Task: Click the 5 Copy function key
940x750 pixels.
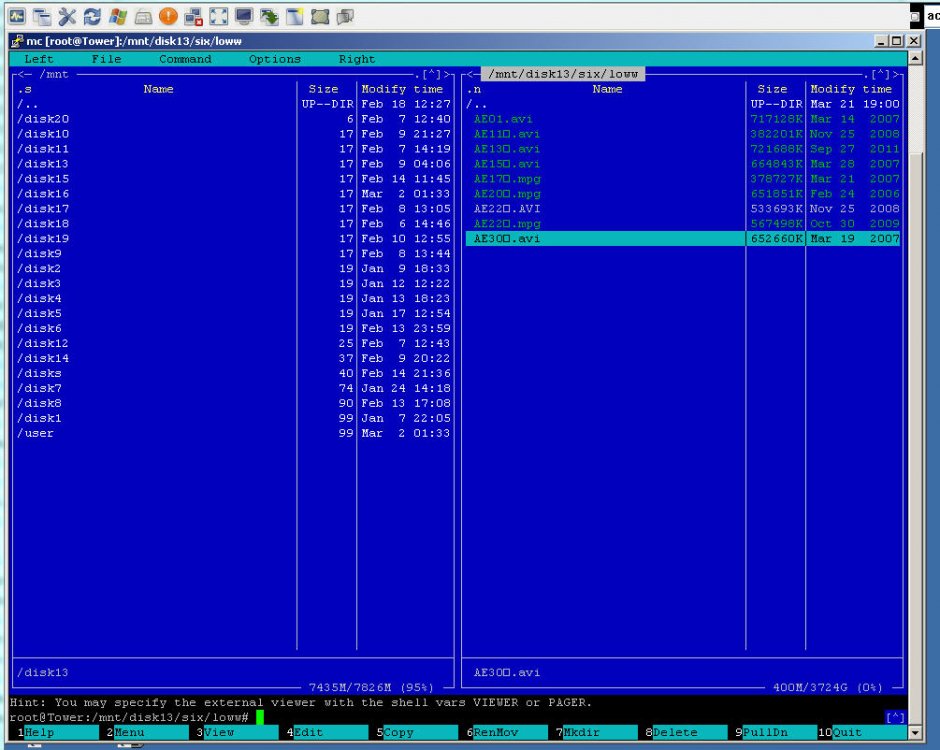Action: [417, 732]
